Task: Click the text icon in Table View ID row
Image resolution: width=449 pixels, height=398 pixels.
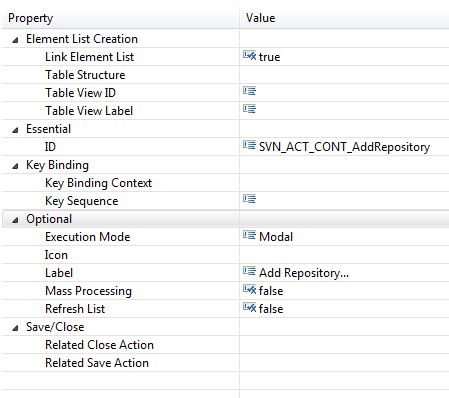Action: tap(249, 91)
